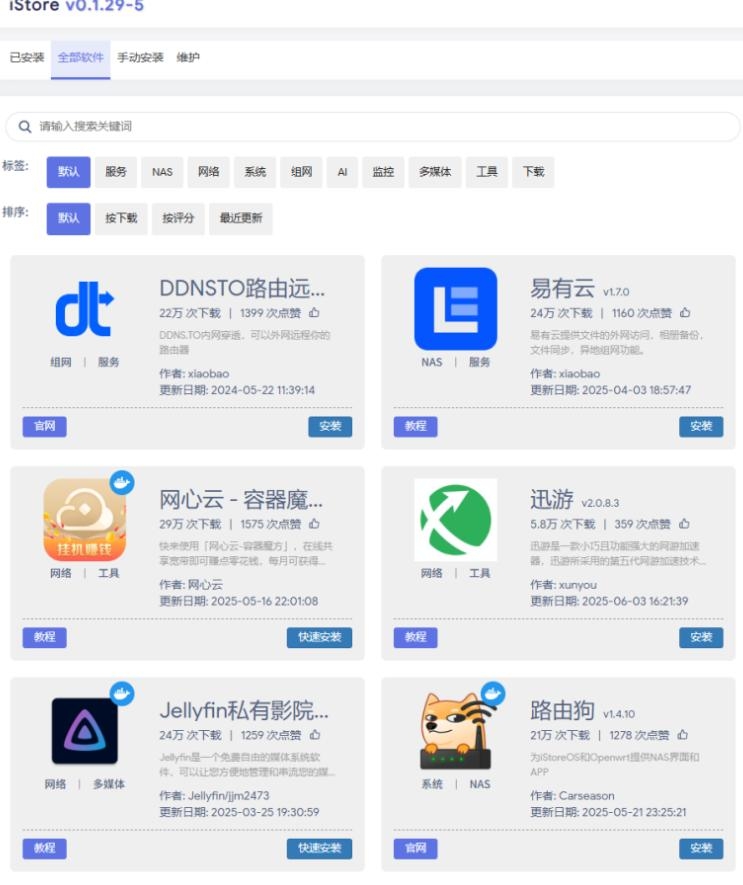This screenshot has height=885, width=743.
Task: Like Jellyfin with the thumbs-up icon
Action: pyautogui.click(x=315, y=735)
